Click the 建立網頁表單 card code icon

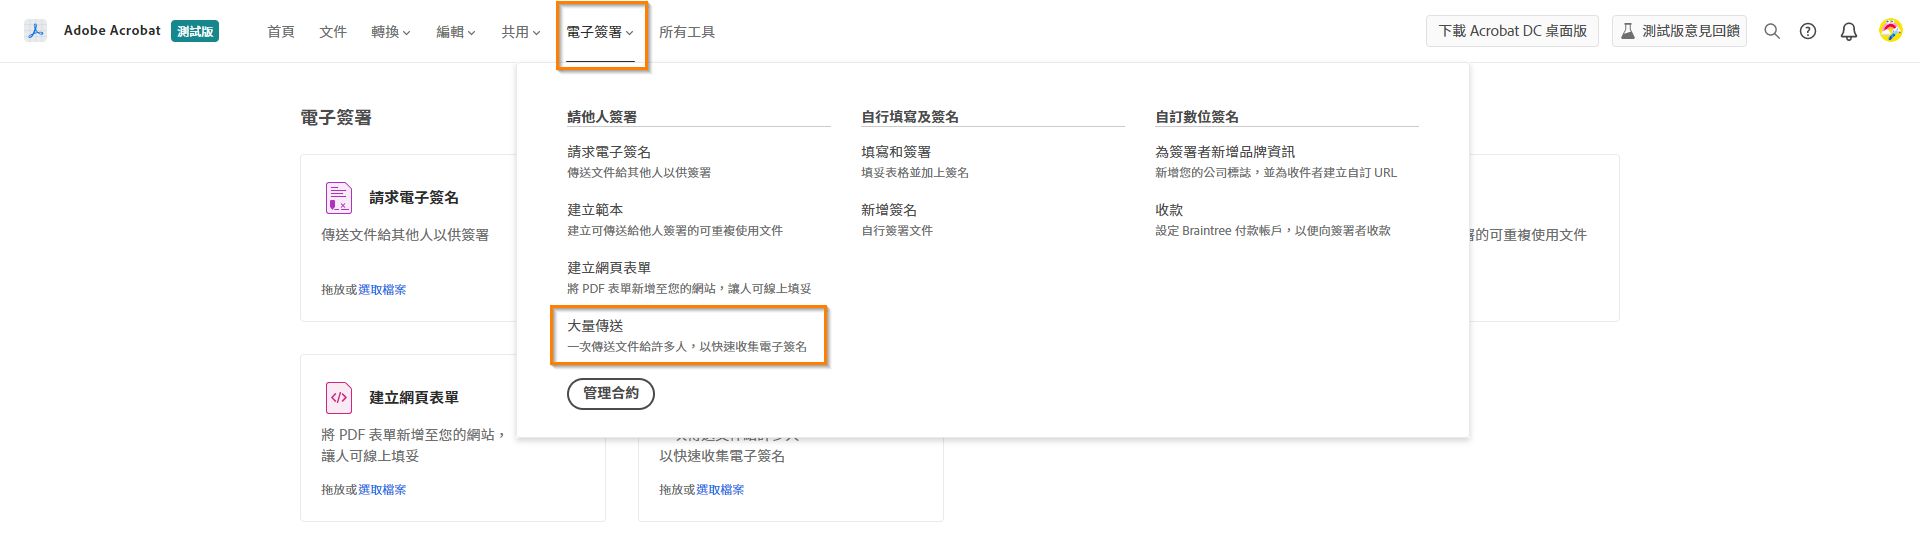click(339, 398)
